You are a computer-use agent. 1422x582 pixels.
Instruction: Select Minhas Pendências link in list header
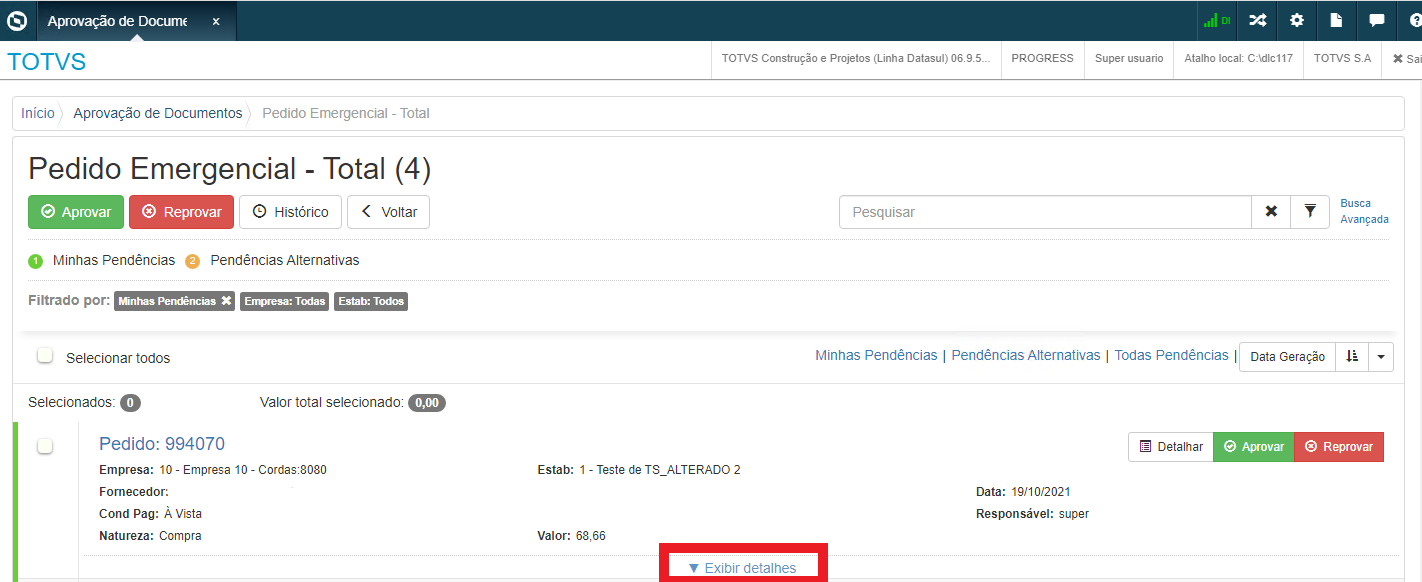(x=876, y=355)
